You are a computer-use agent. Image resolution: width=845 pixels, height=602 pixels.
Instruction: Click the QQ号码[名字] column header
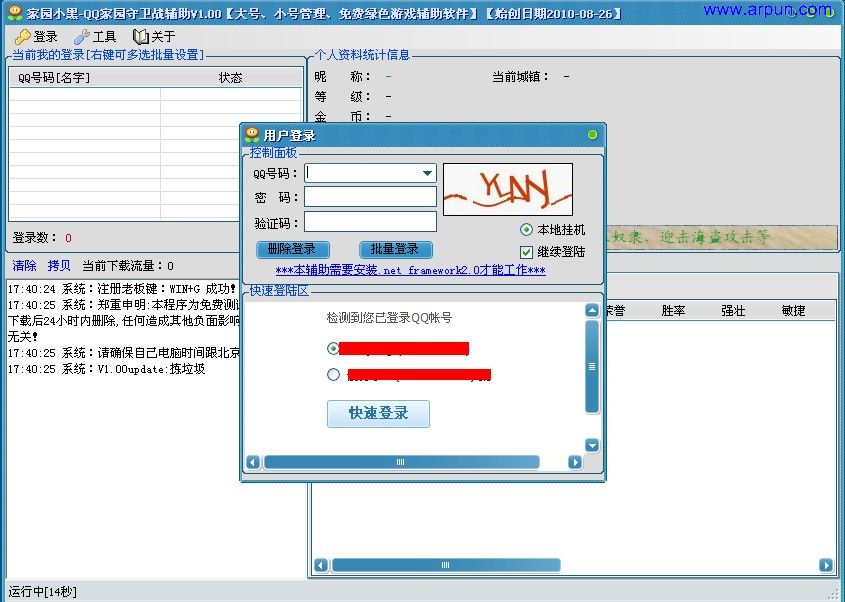pos(54,78)
